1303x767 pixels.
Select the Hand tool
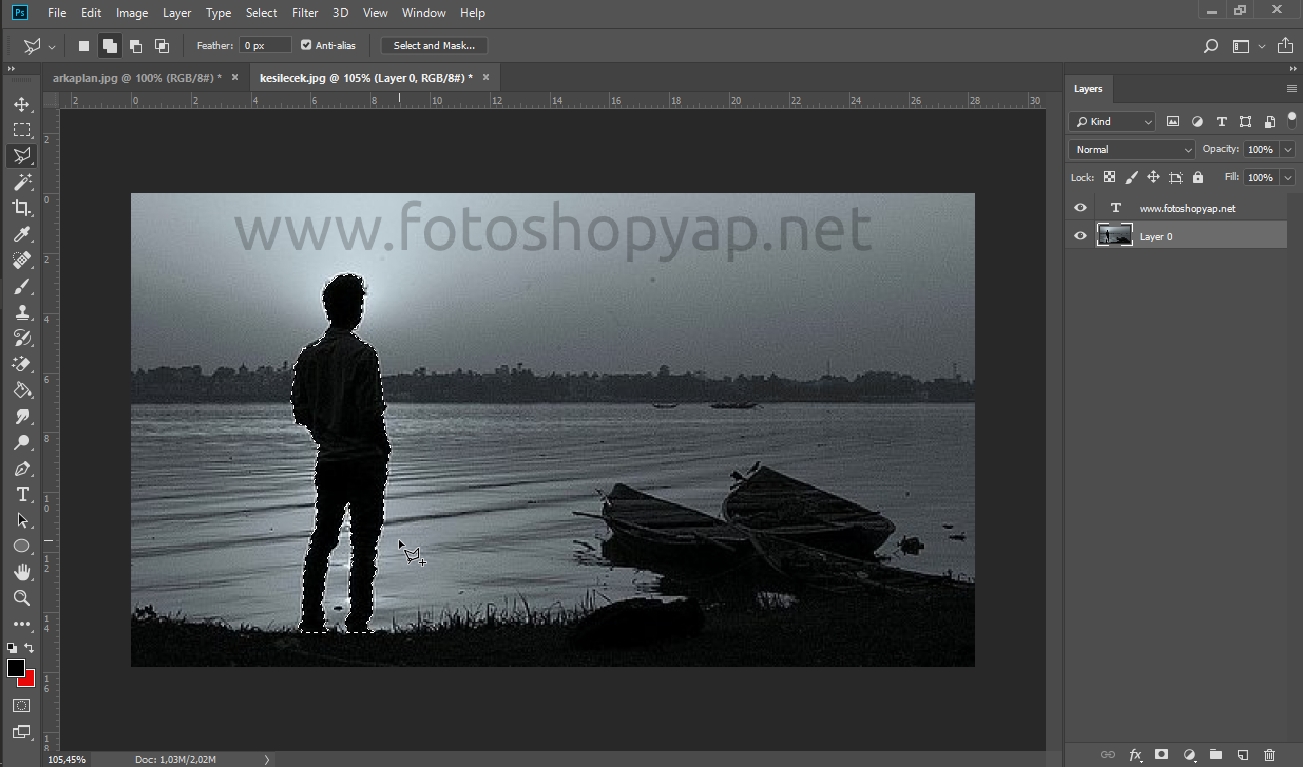click(x=22, y=572)
